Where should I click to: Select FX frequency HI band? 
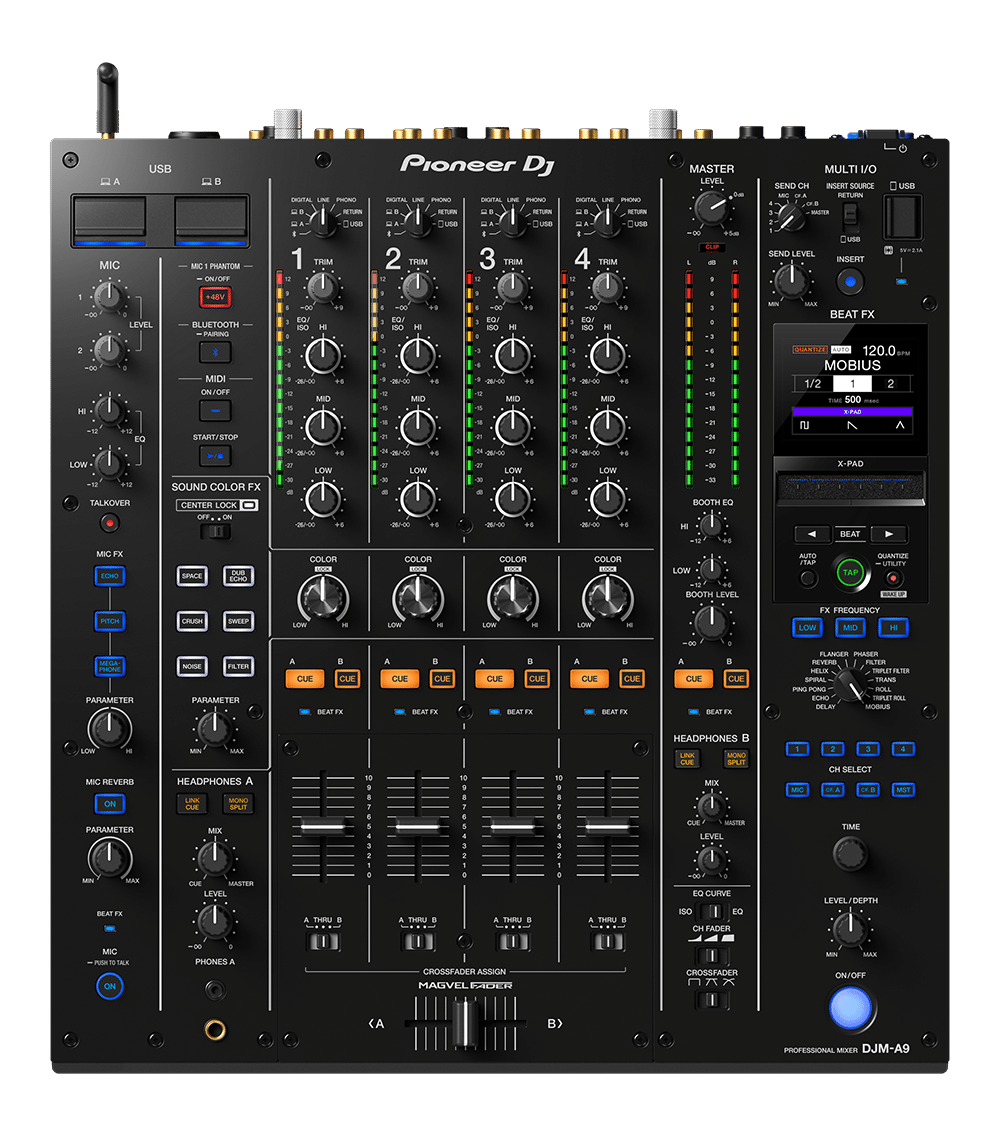coord(893,627)
